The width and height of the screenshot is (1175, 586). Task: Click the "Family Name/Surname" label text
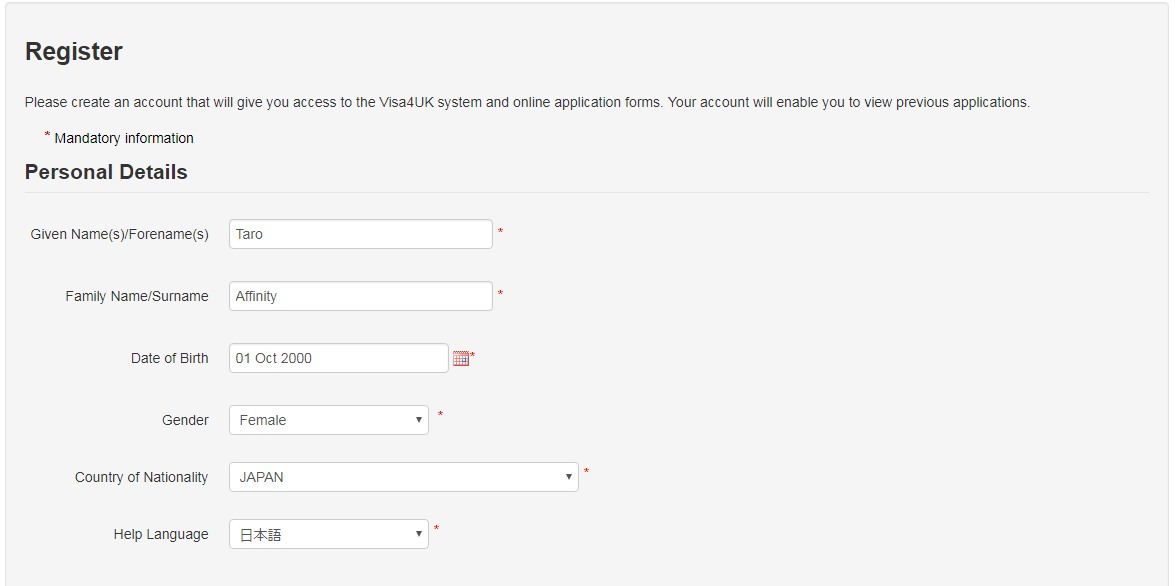coord(137,296)
